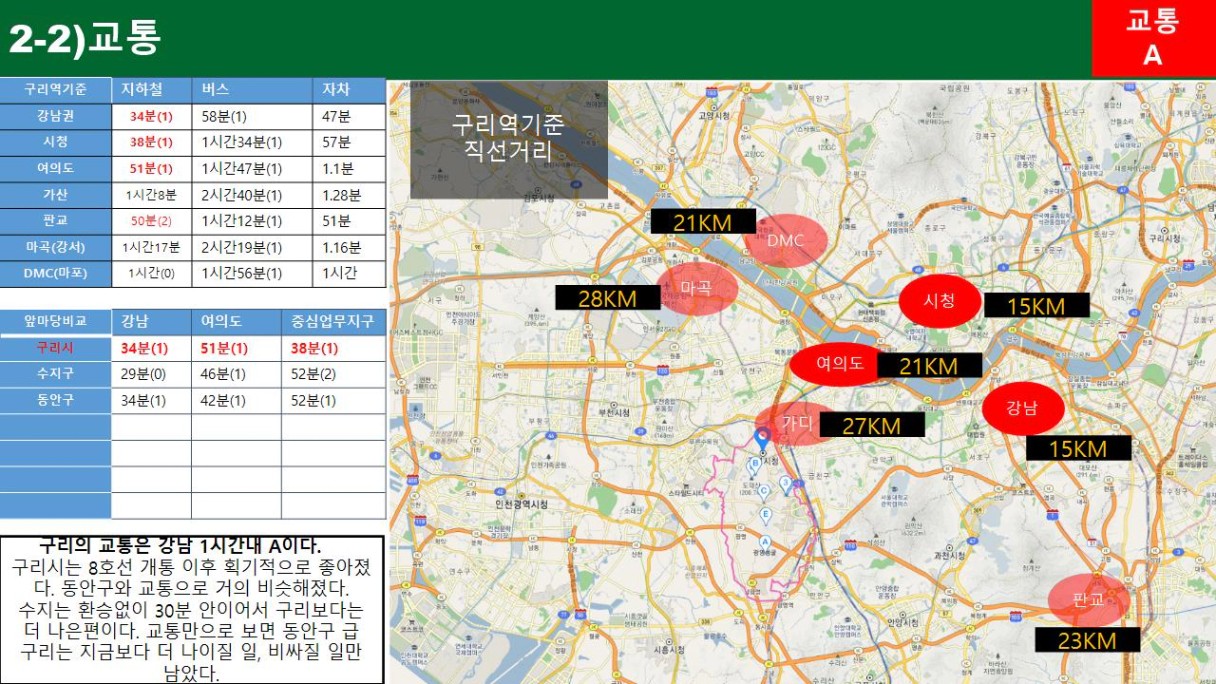Screen dimensions: 1216x684
Task: Select the red 50분(2) cell
Action: pyautogui.click(x=150, y=220)
